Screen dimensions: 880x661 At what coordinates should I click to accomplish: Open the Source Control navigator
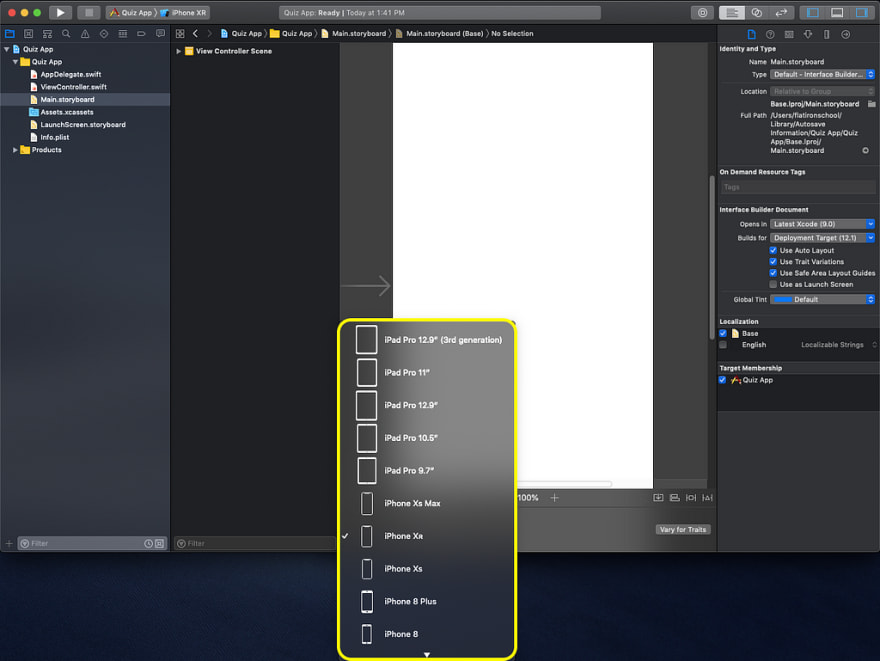pos(29,34)
